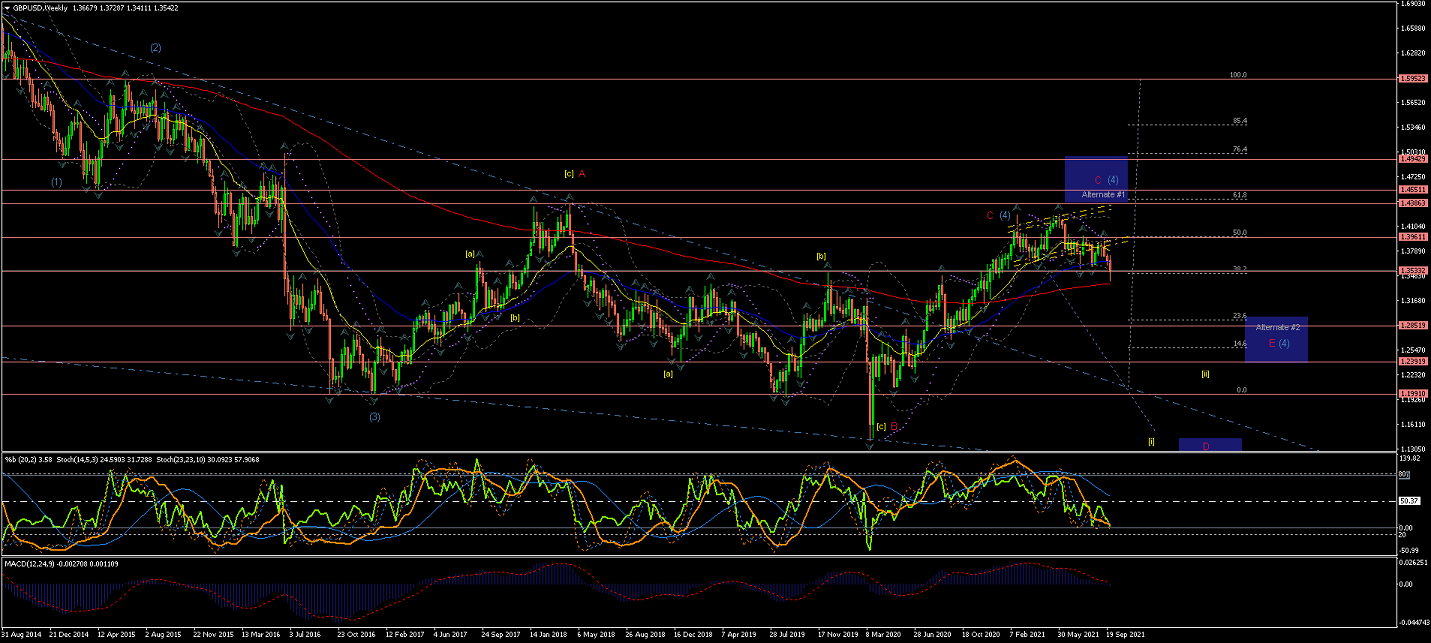Open the chart menu arrow beside GBPUSD,Weekly
The image size is (1431, 643).
point(7,7)
